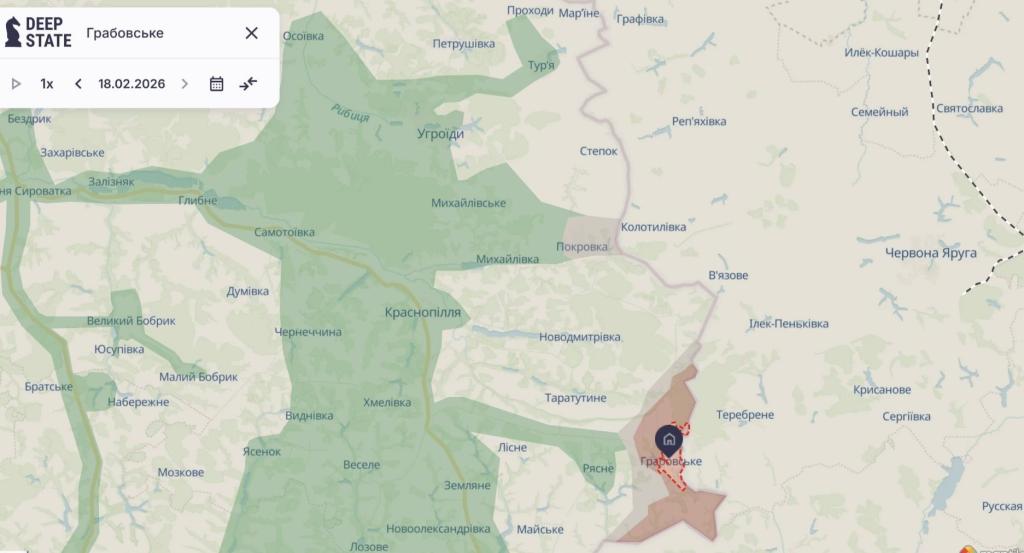Go to next date arrow

click(185, 84)
